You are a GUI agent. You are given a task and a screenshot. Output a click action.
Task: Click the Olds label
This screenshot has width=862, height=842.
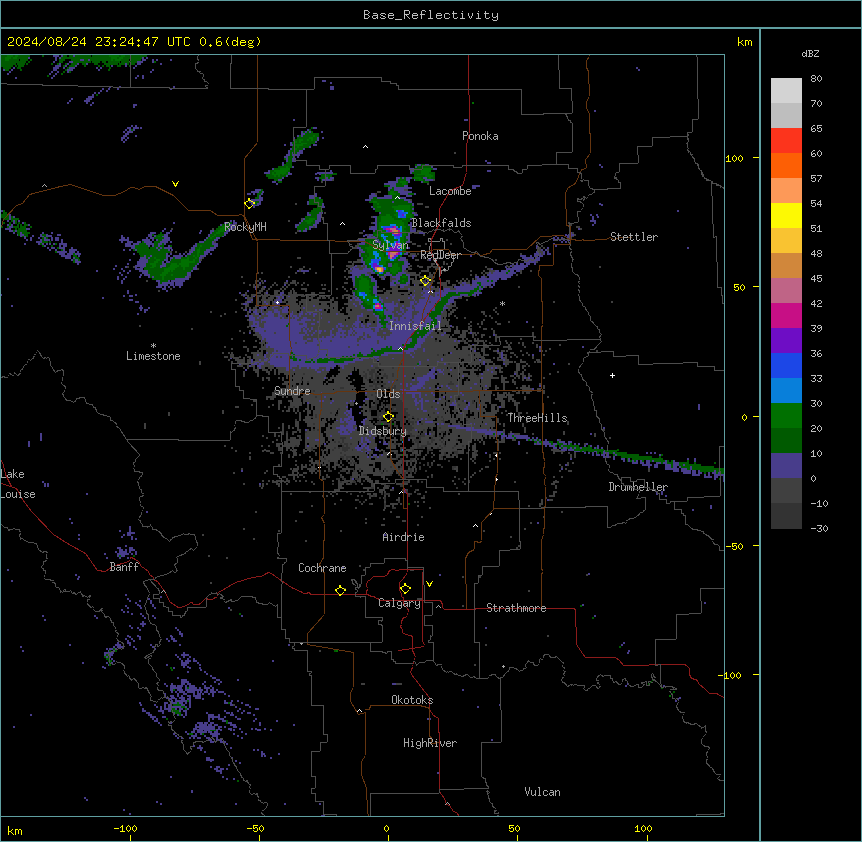point(388,394)
